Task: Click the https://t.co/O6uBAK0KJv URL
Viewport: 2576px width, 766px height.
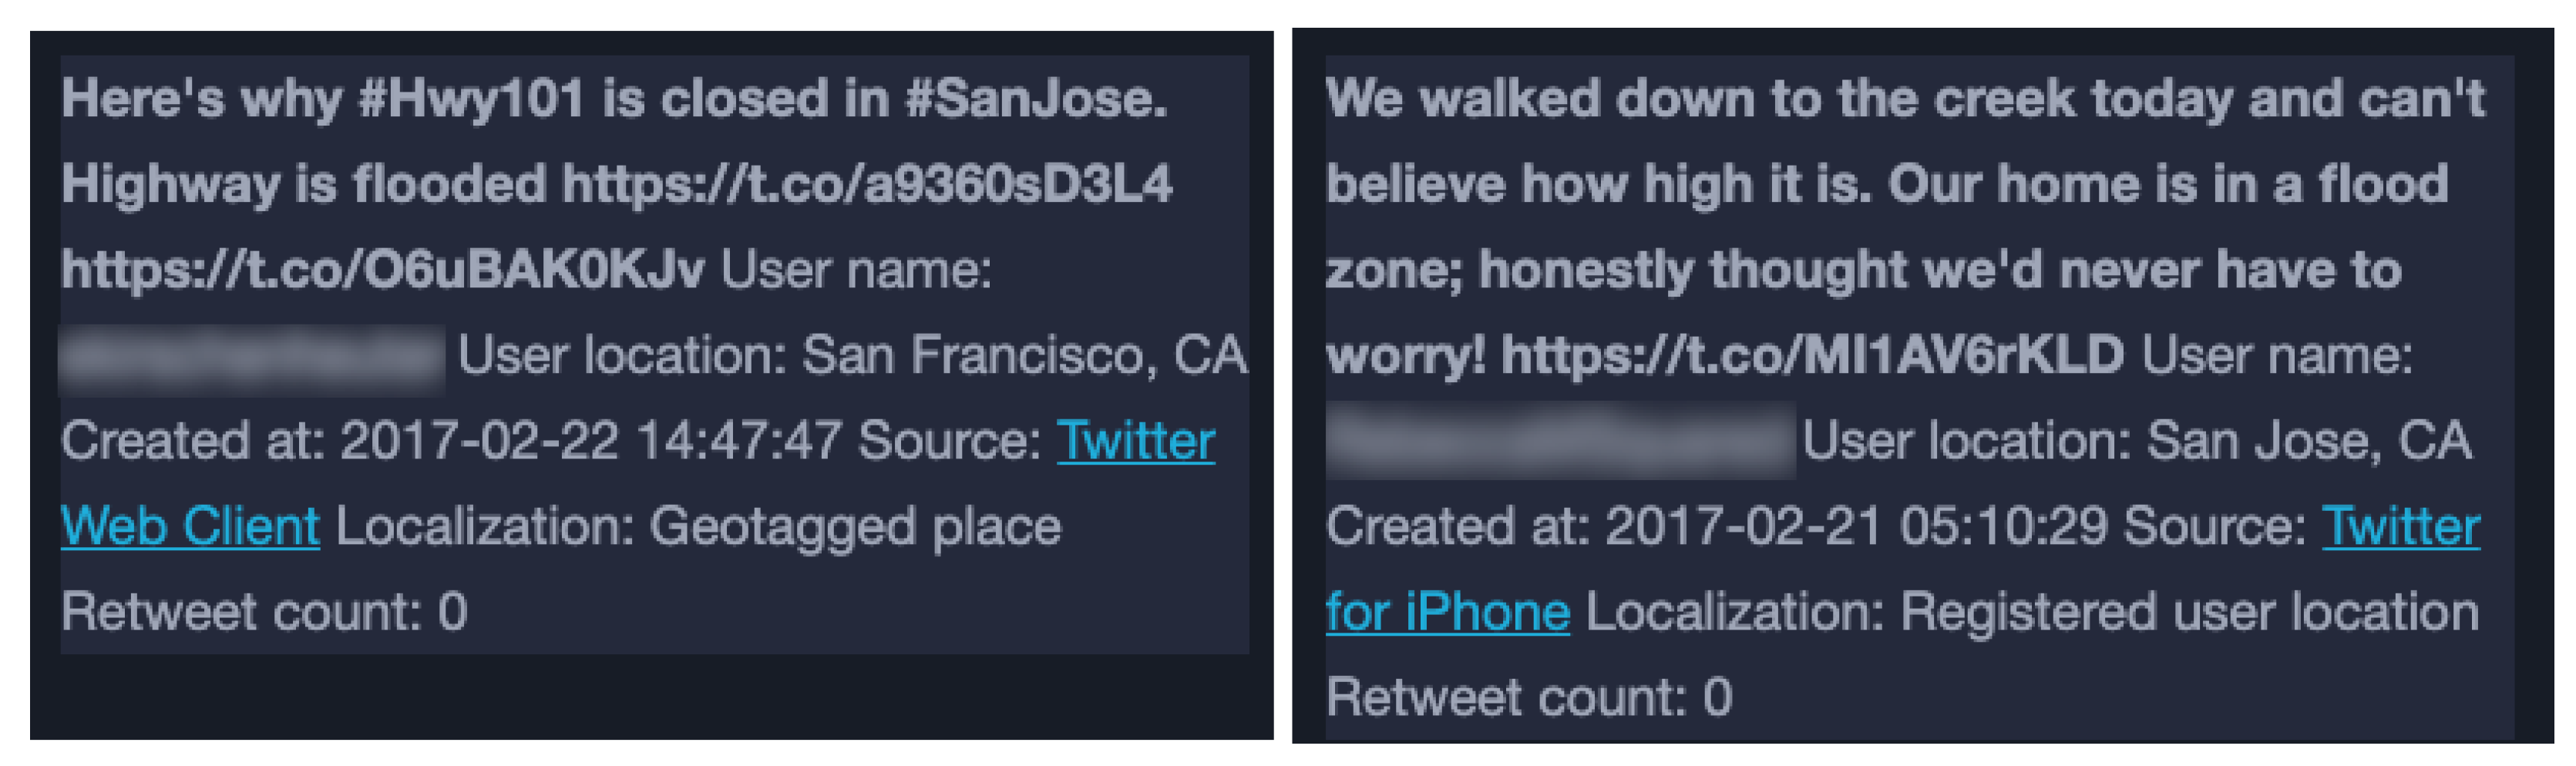Action: click(382, 270)
